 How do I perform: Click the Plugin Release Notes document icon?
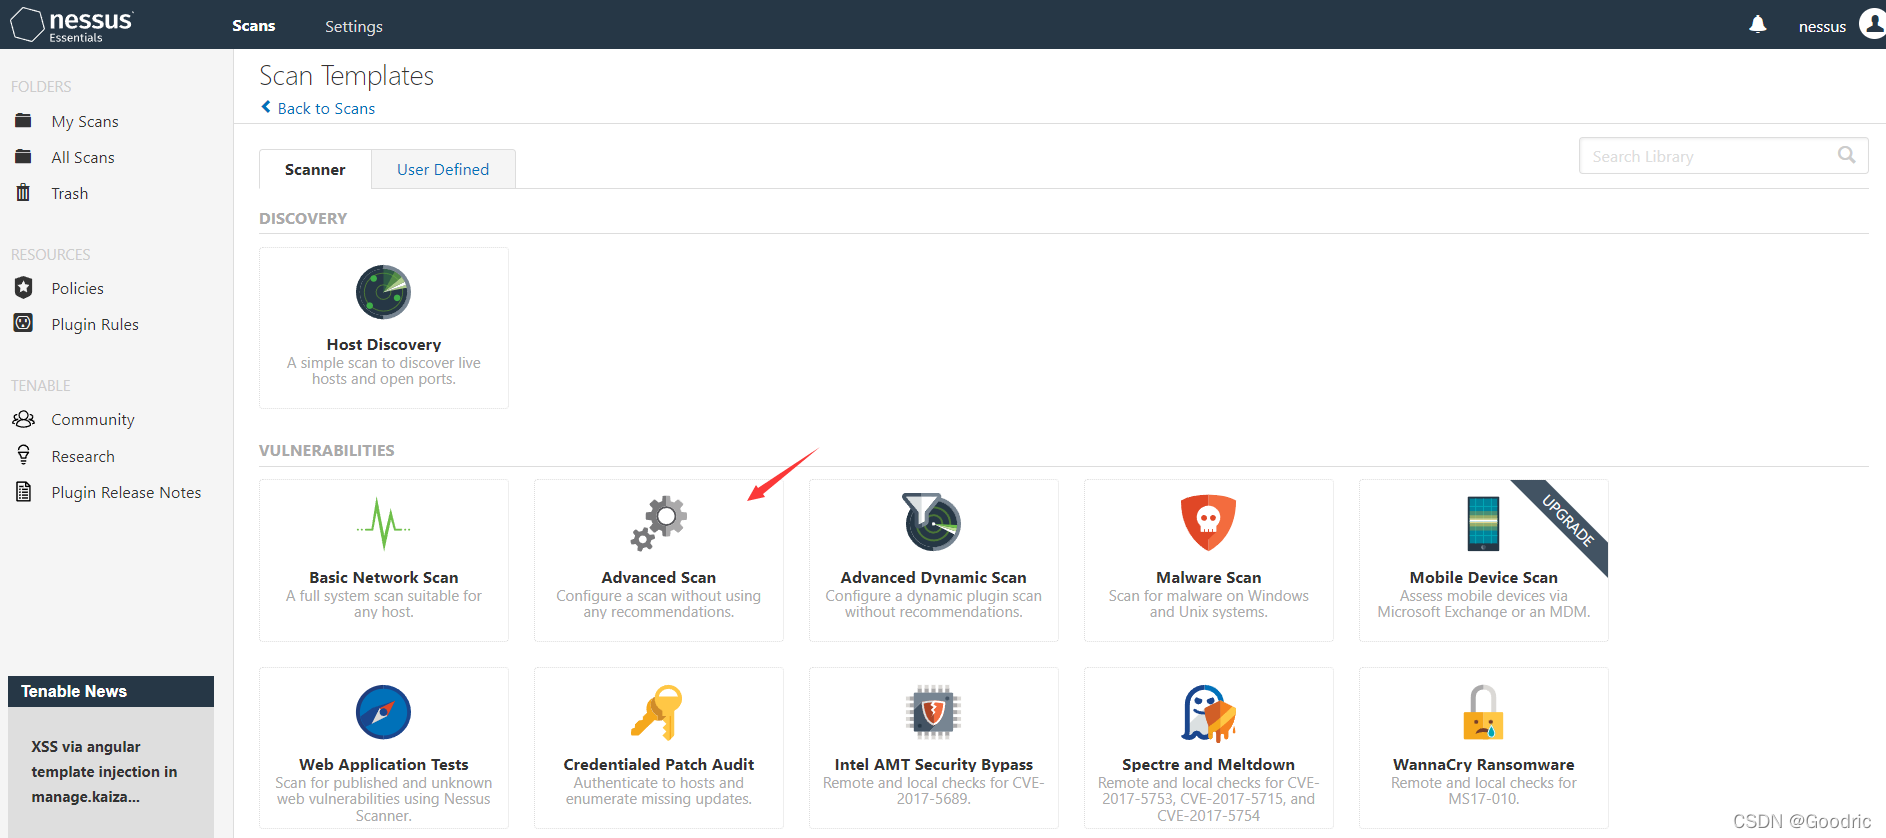pos(23,492)
